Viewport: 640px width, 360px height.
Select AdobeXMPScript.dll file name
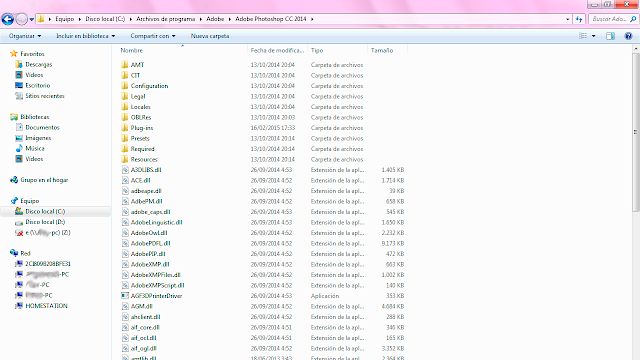(158, 285)
